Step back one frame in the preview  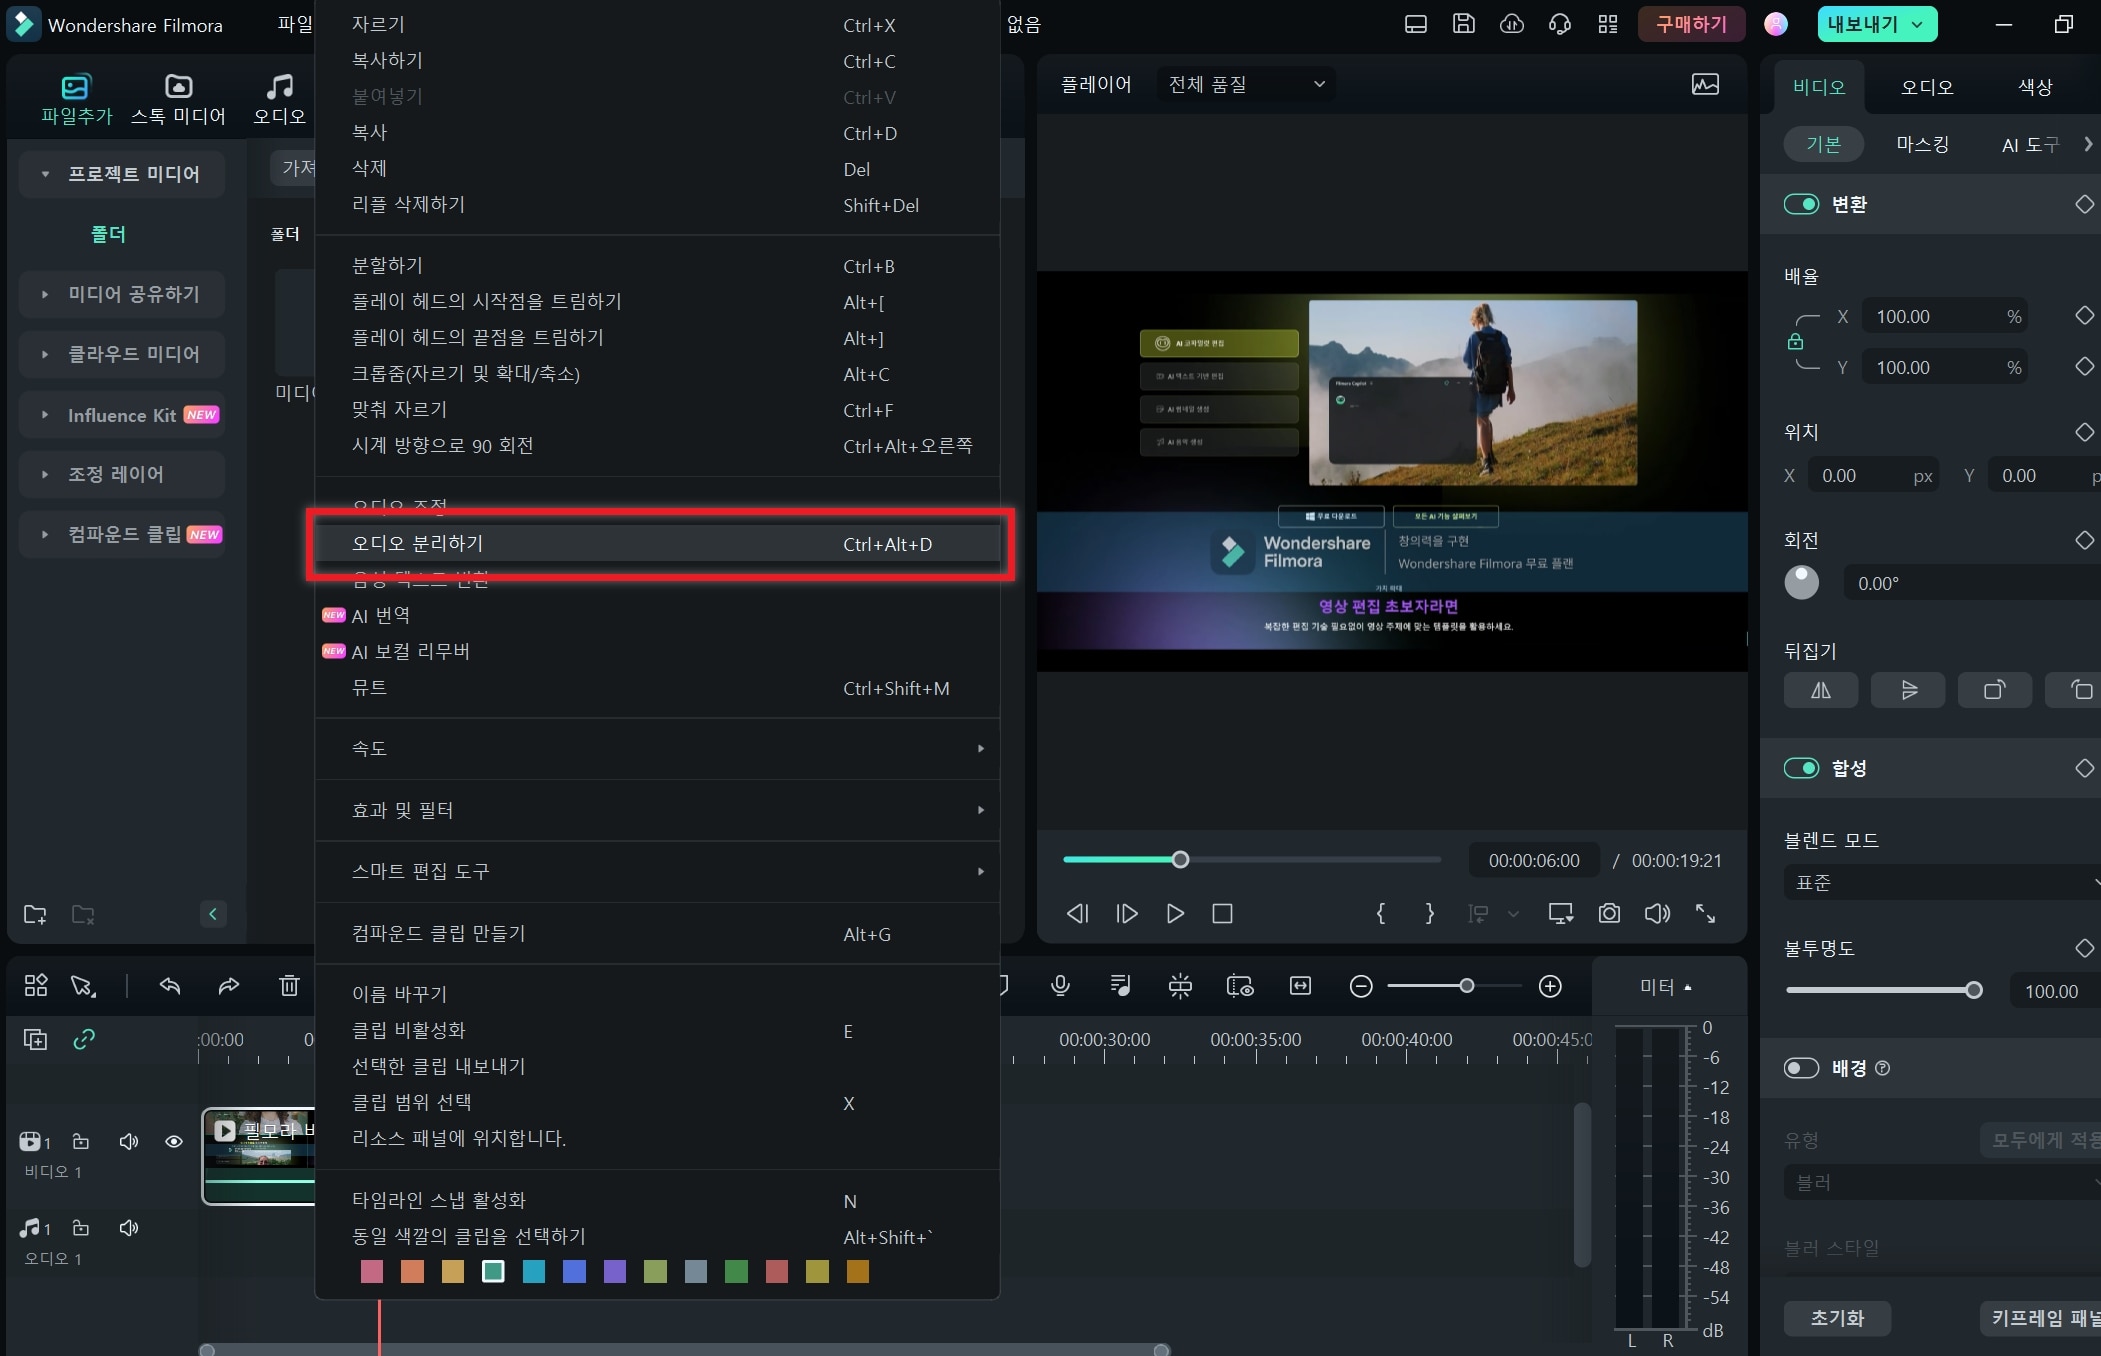1077,913
